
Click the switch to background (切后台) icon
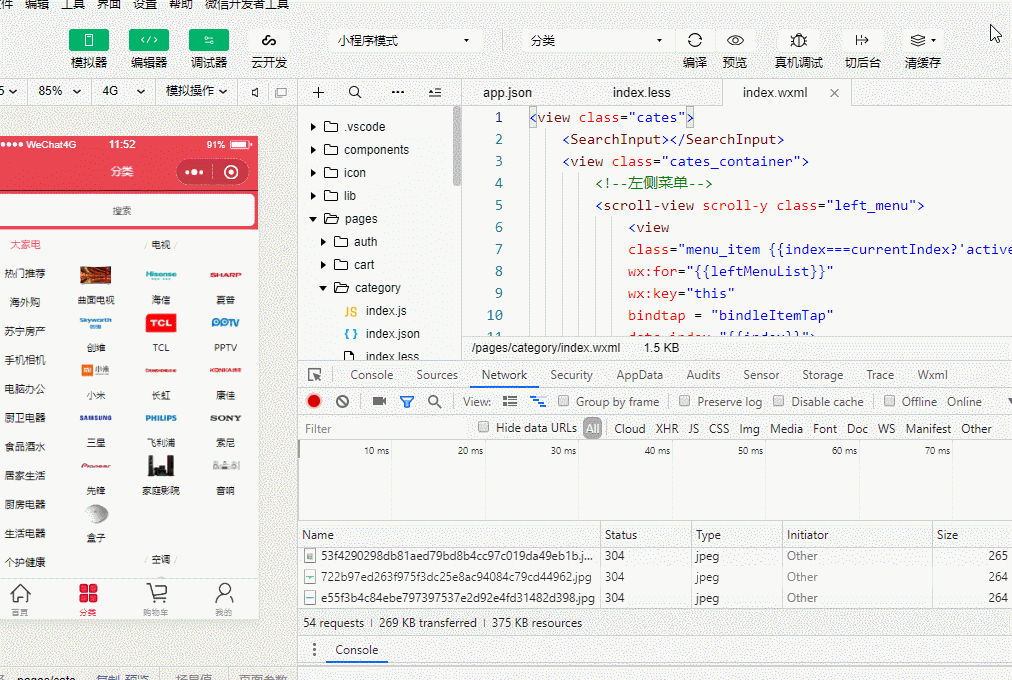(x=862, y=40)
